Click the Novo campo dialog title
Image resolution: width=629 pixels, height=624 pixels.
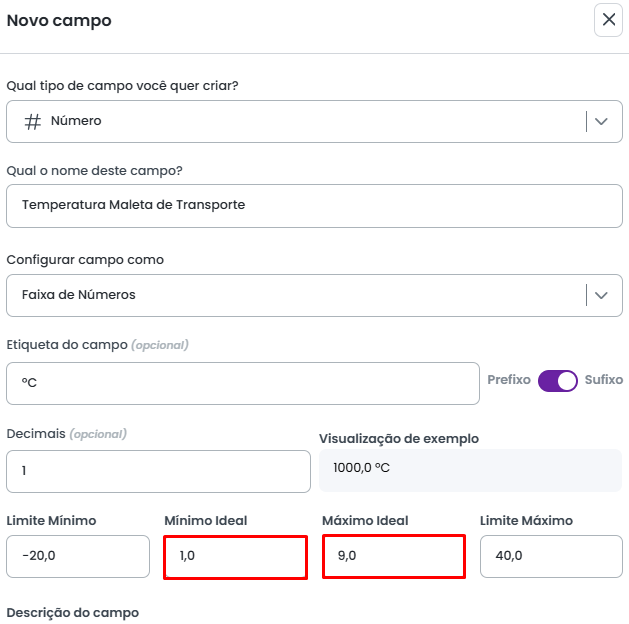click(x=59, y=20)
